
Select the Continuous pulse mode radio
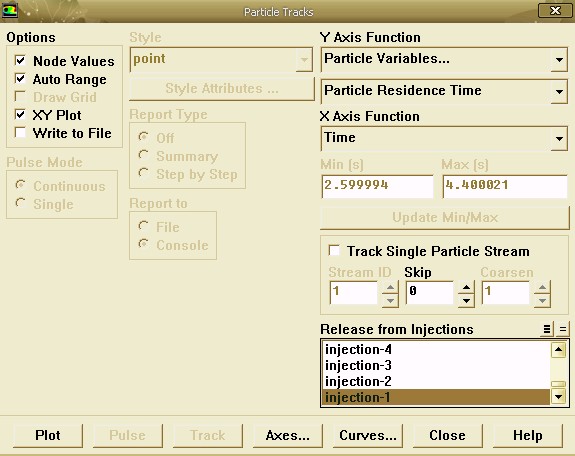click(x=21, y=185)
